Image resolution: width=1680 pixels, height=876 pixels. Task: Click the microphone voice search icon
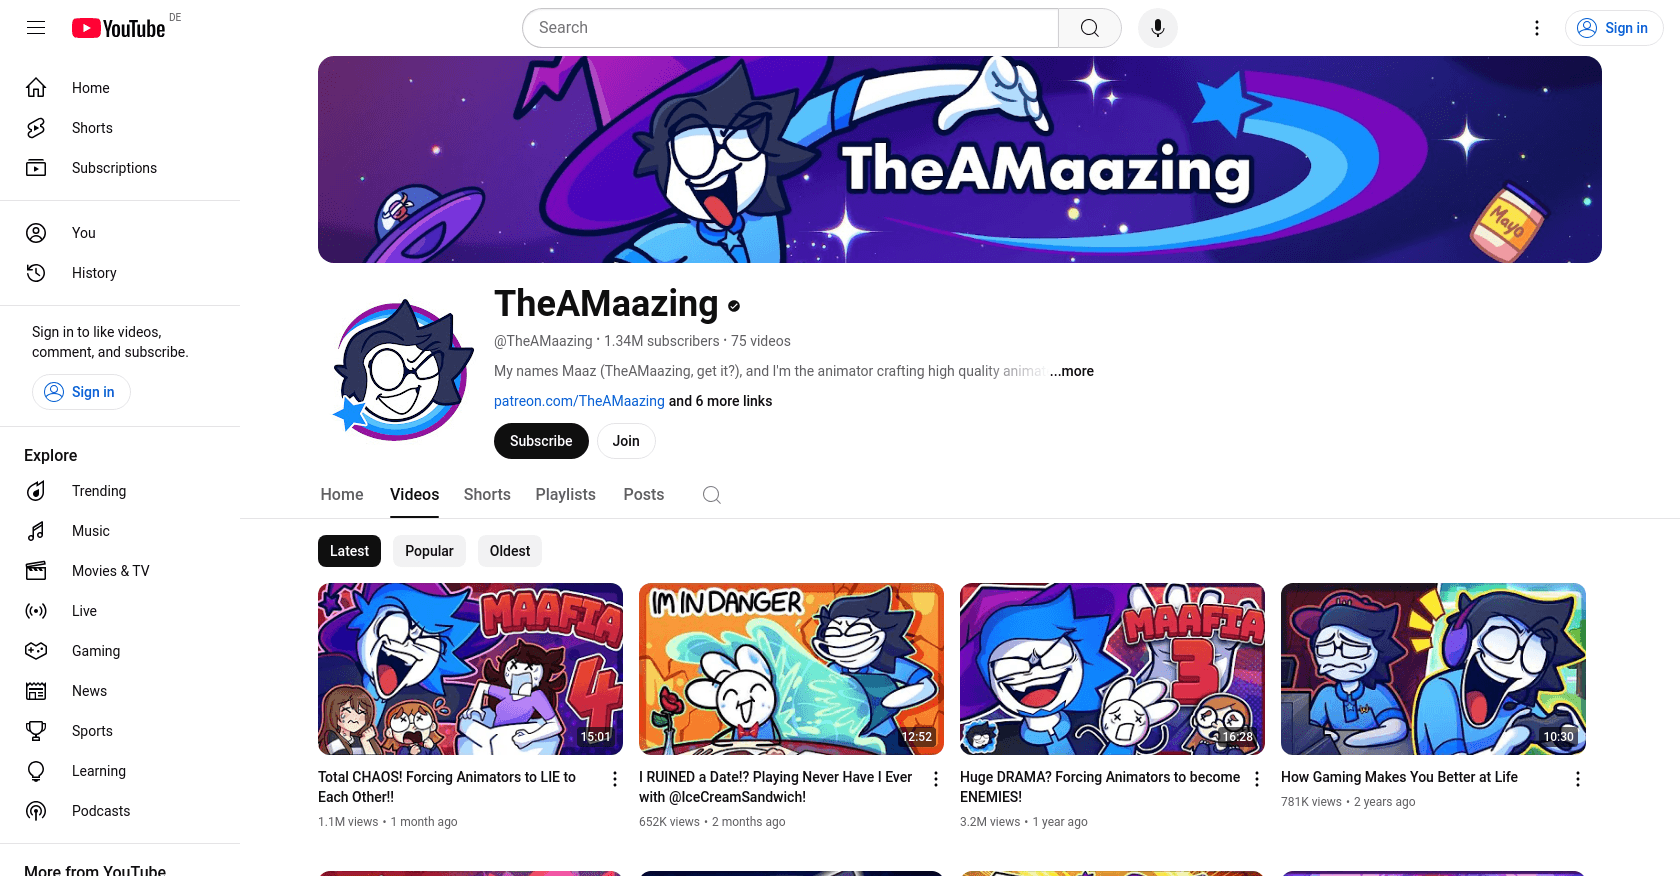1157,28
